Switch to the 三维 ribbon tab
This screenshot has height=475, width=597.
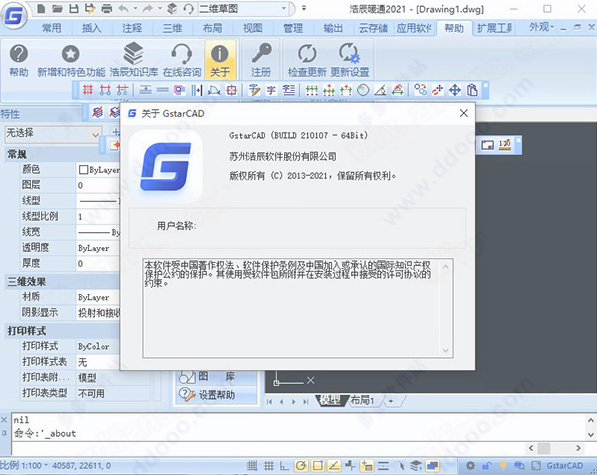pyautogui.click(x=172, y=28)
